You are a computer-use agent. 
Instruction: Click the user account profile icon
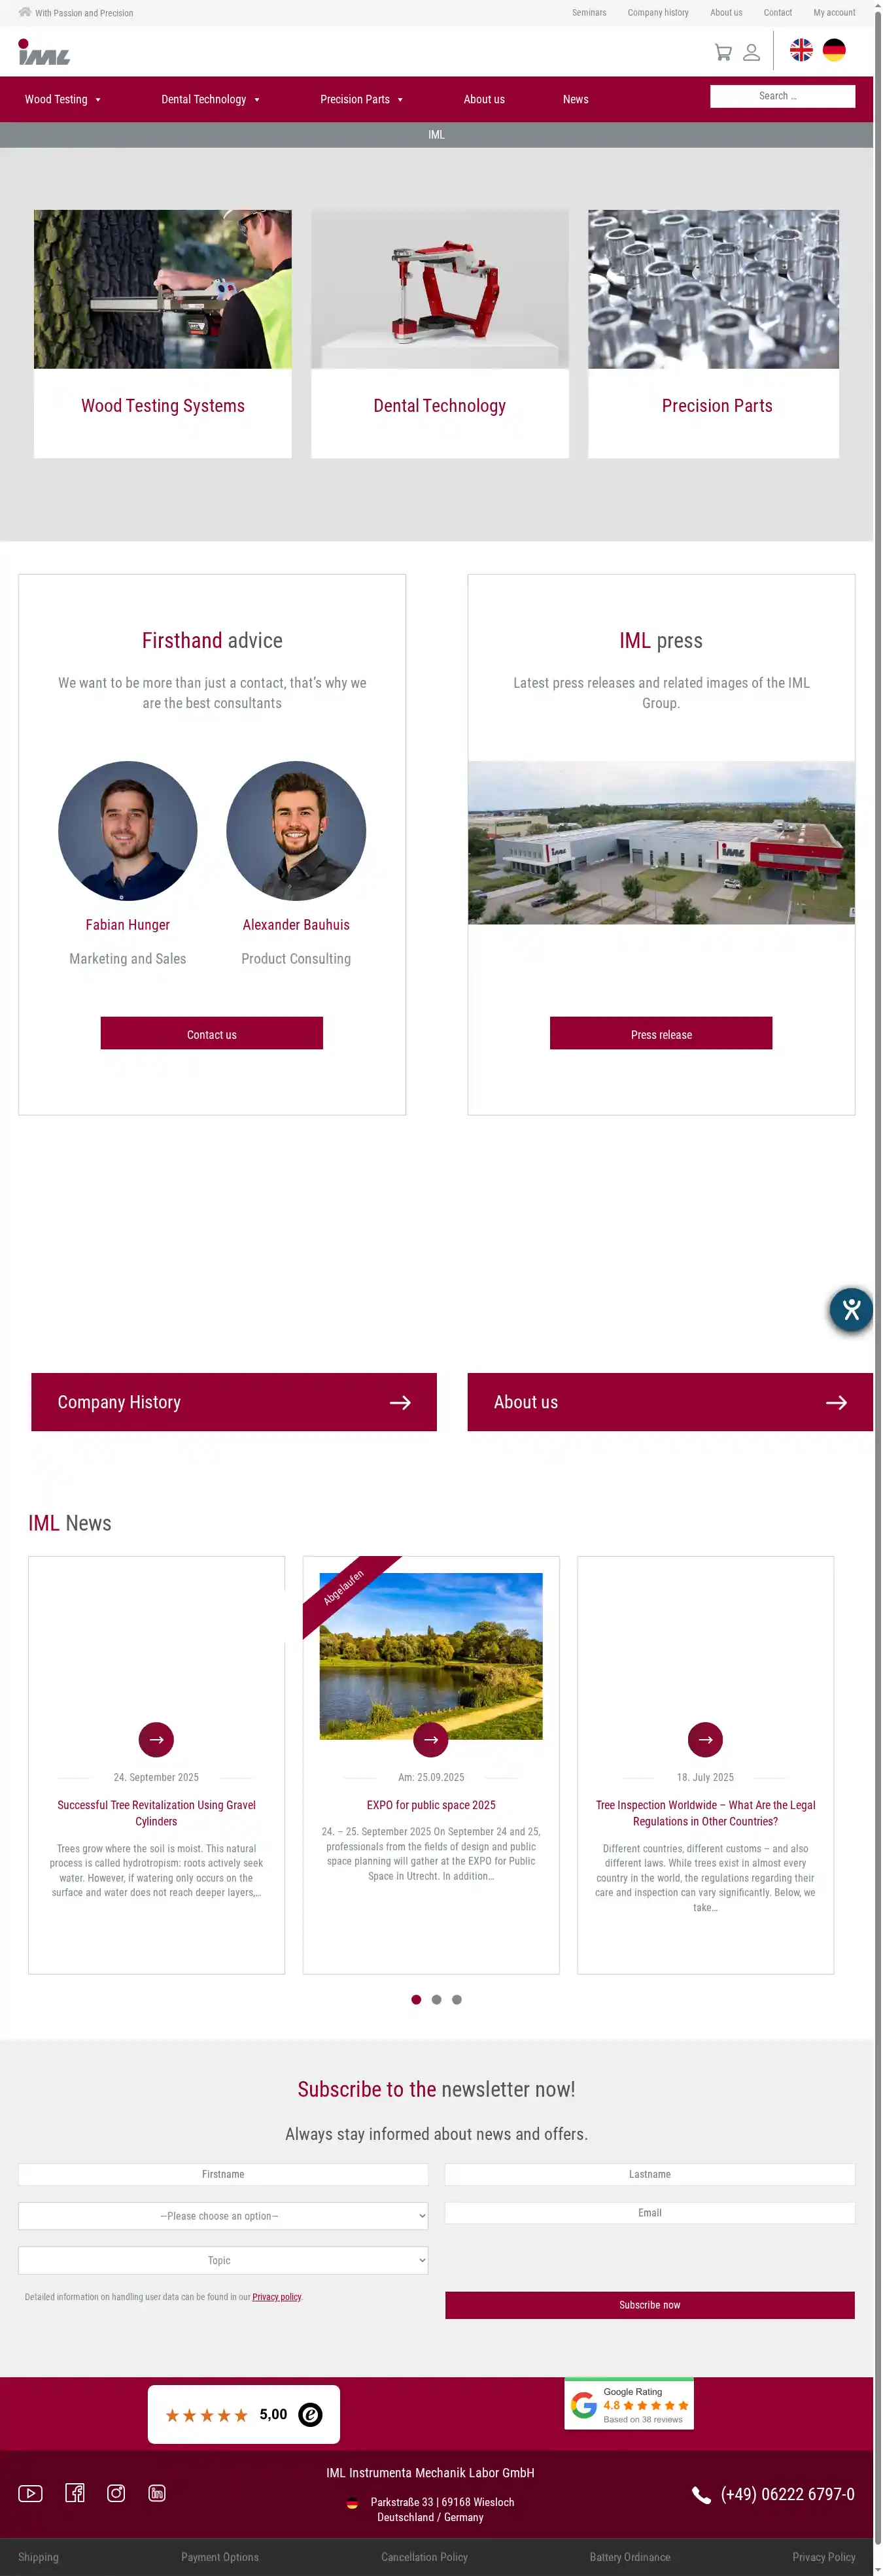click(751, 52)
